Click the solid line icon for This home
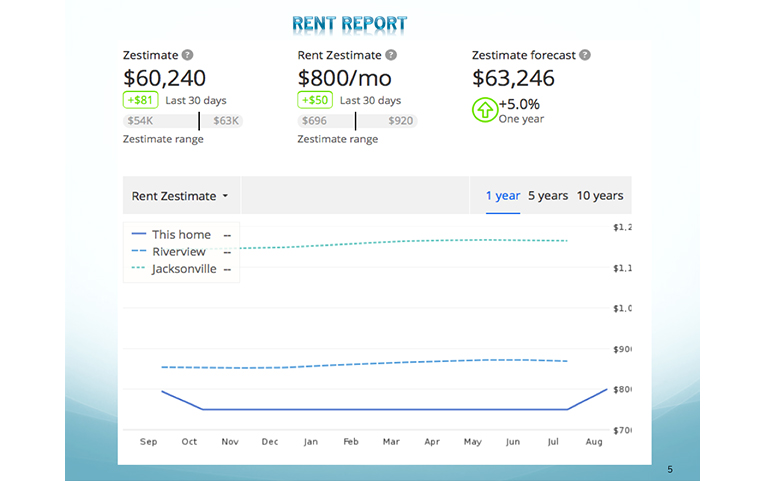Screen dimensions: 770x481 [x=138, y=235]
